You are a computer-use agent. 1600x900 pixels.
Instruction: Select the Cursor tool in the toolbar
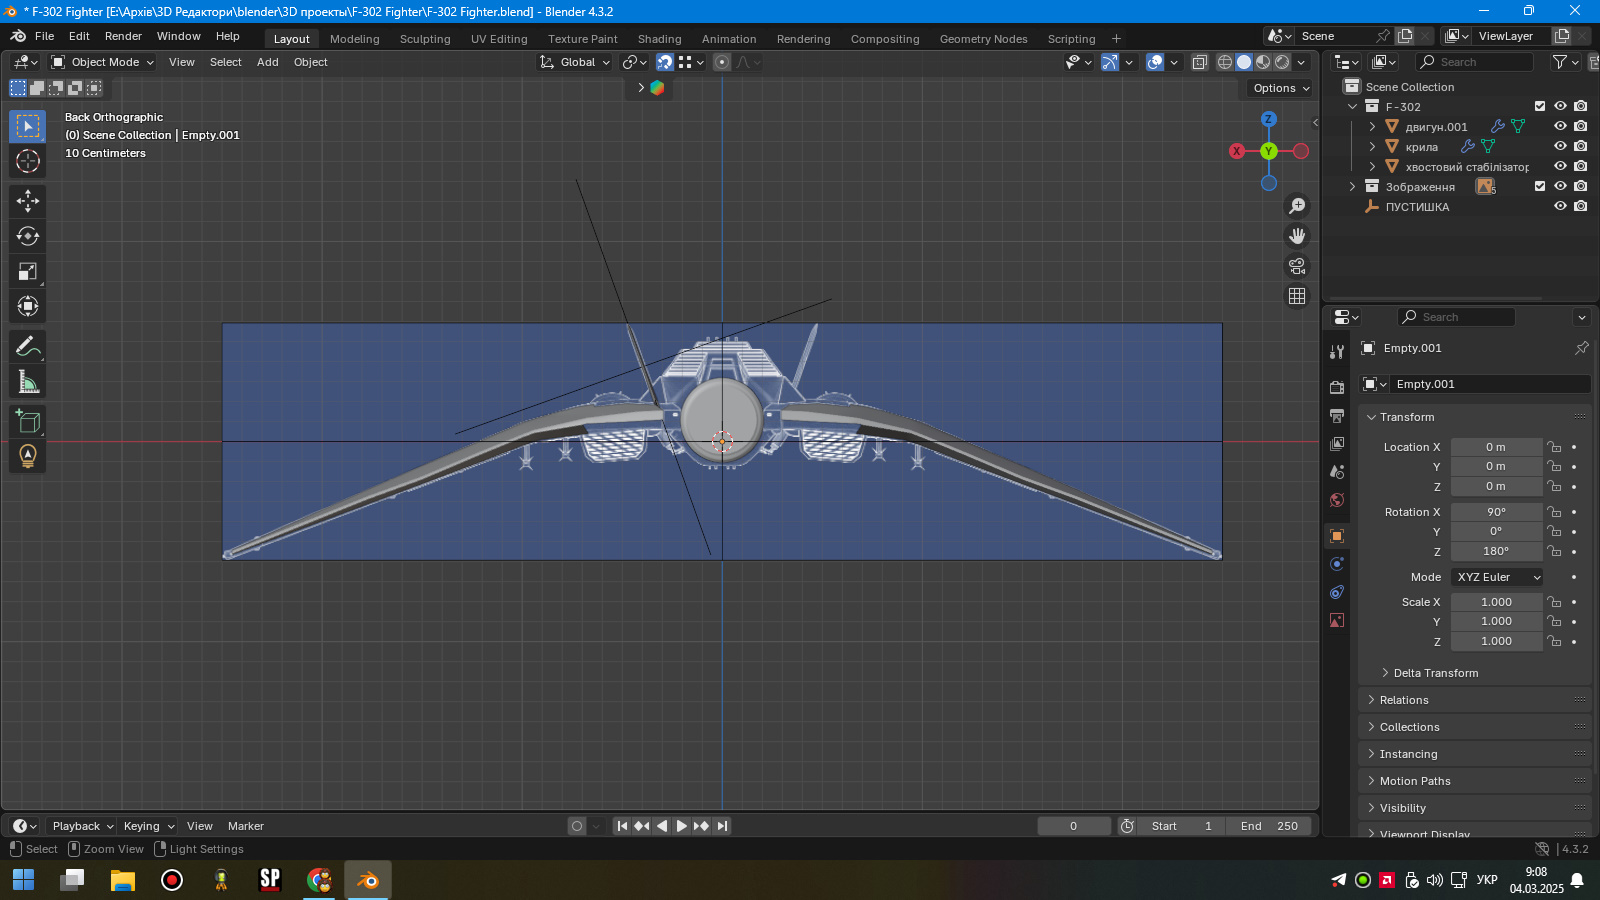[x=28, y=161]
